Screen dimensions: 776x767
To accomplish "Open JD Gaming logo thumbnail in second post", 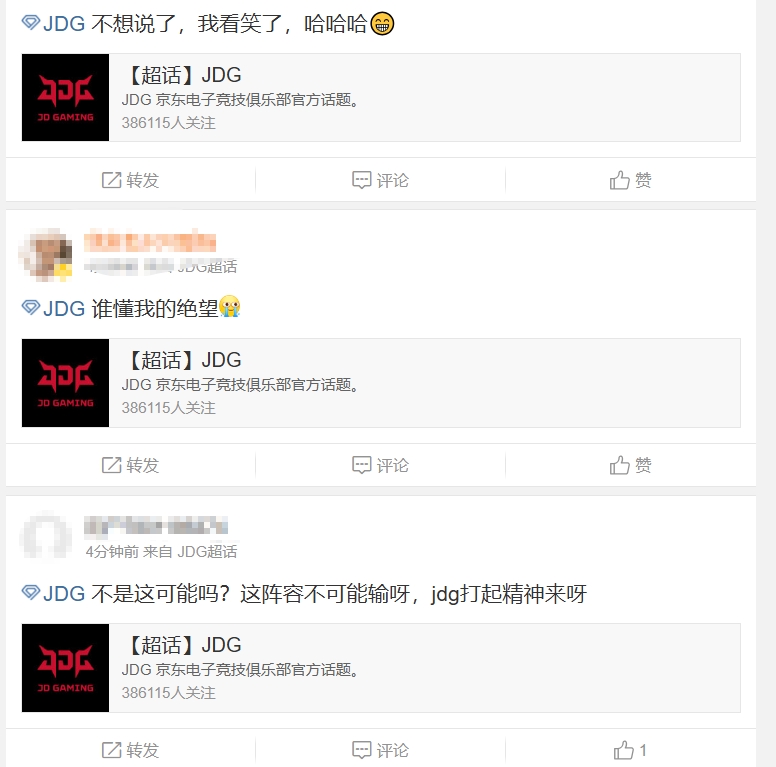I will pos(65,383).
